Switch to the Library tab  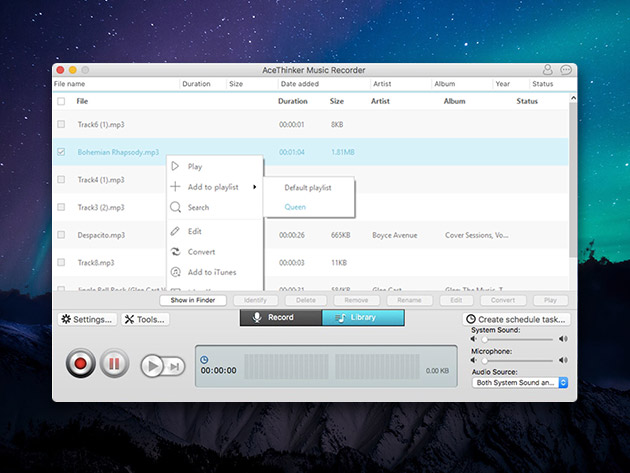point(363,317)
